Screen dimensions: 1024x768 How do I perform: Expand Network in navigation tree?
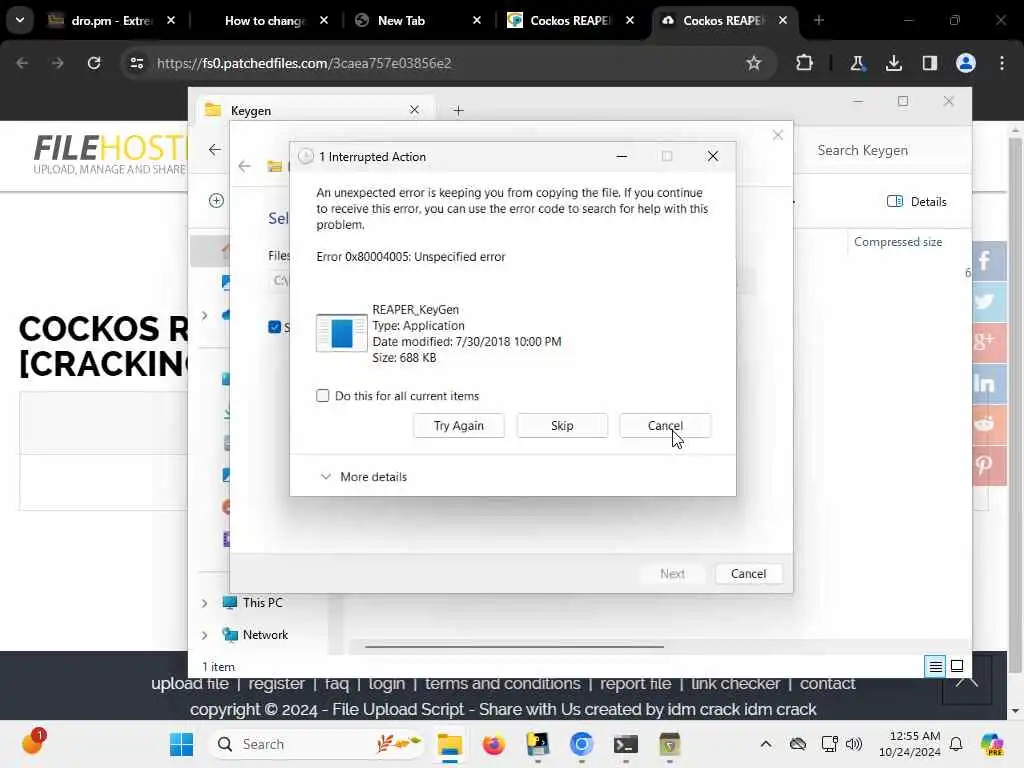(204, 635)
